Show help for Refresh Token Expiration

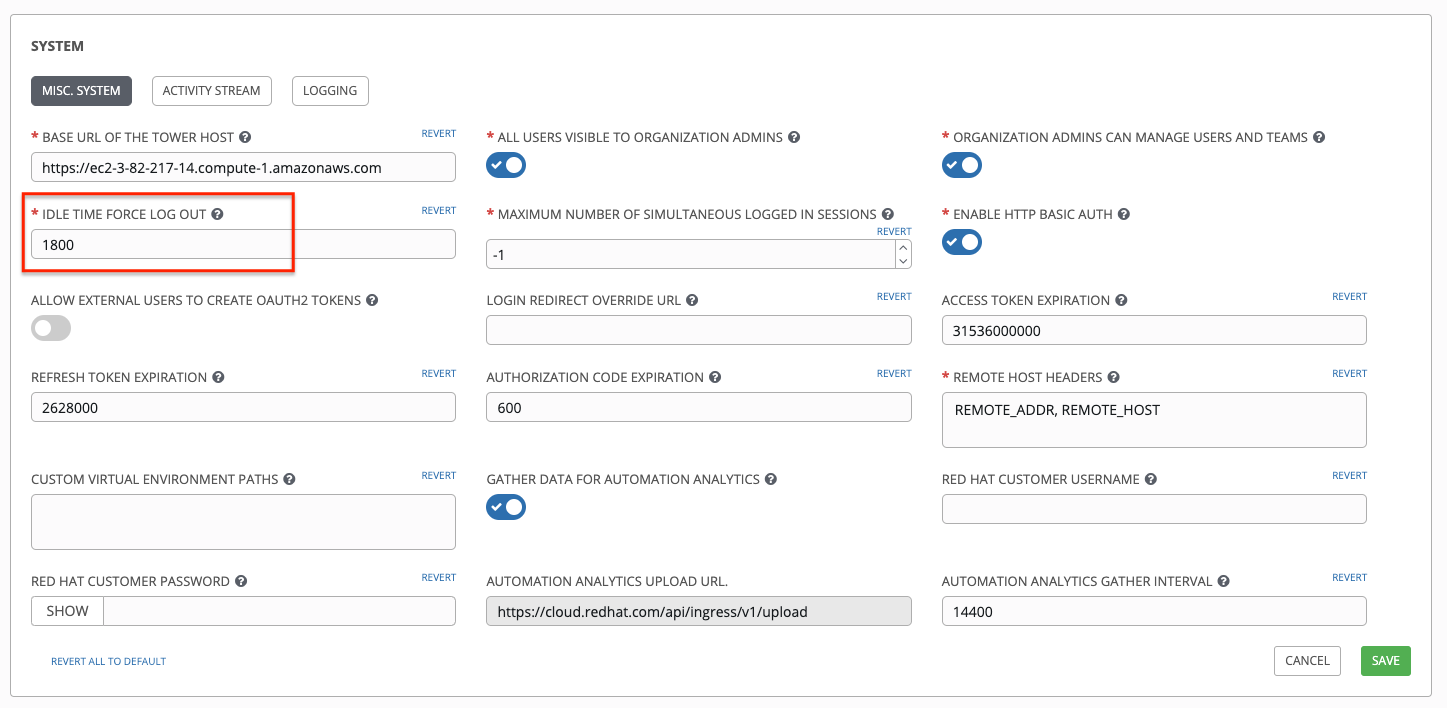pyautogui.click(x=218, y=378)
